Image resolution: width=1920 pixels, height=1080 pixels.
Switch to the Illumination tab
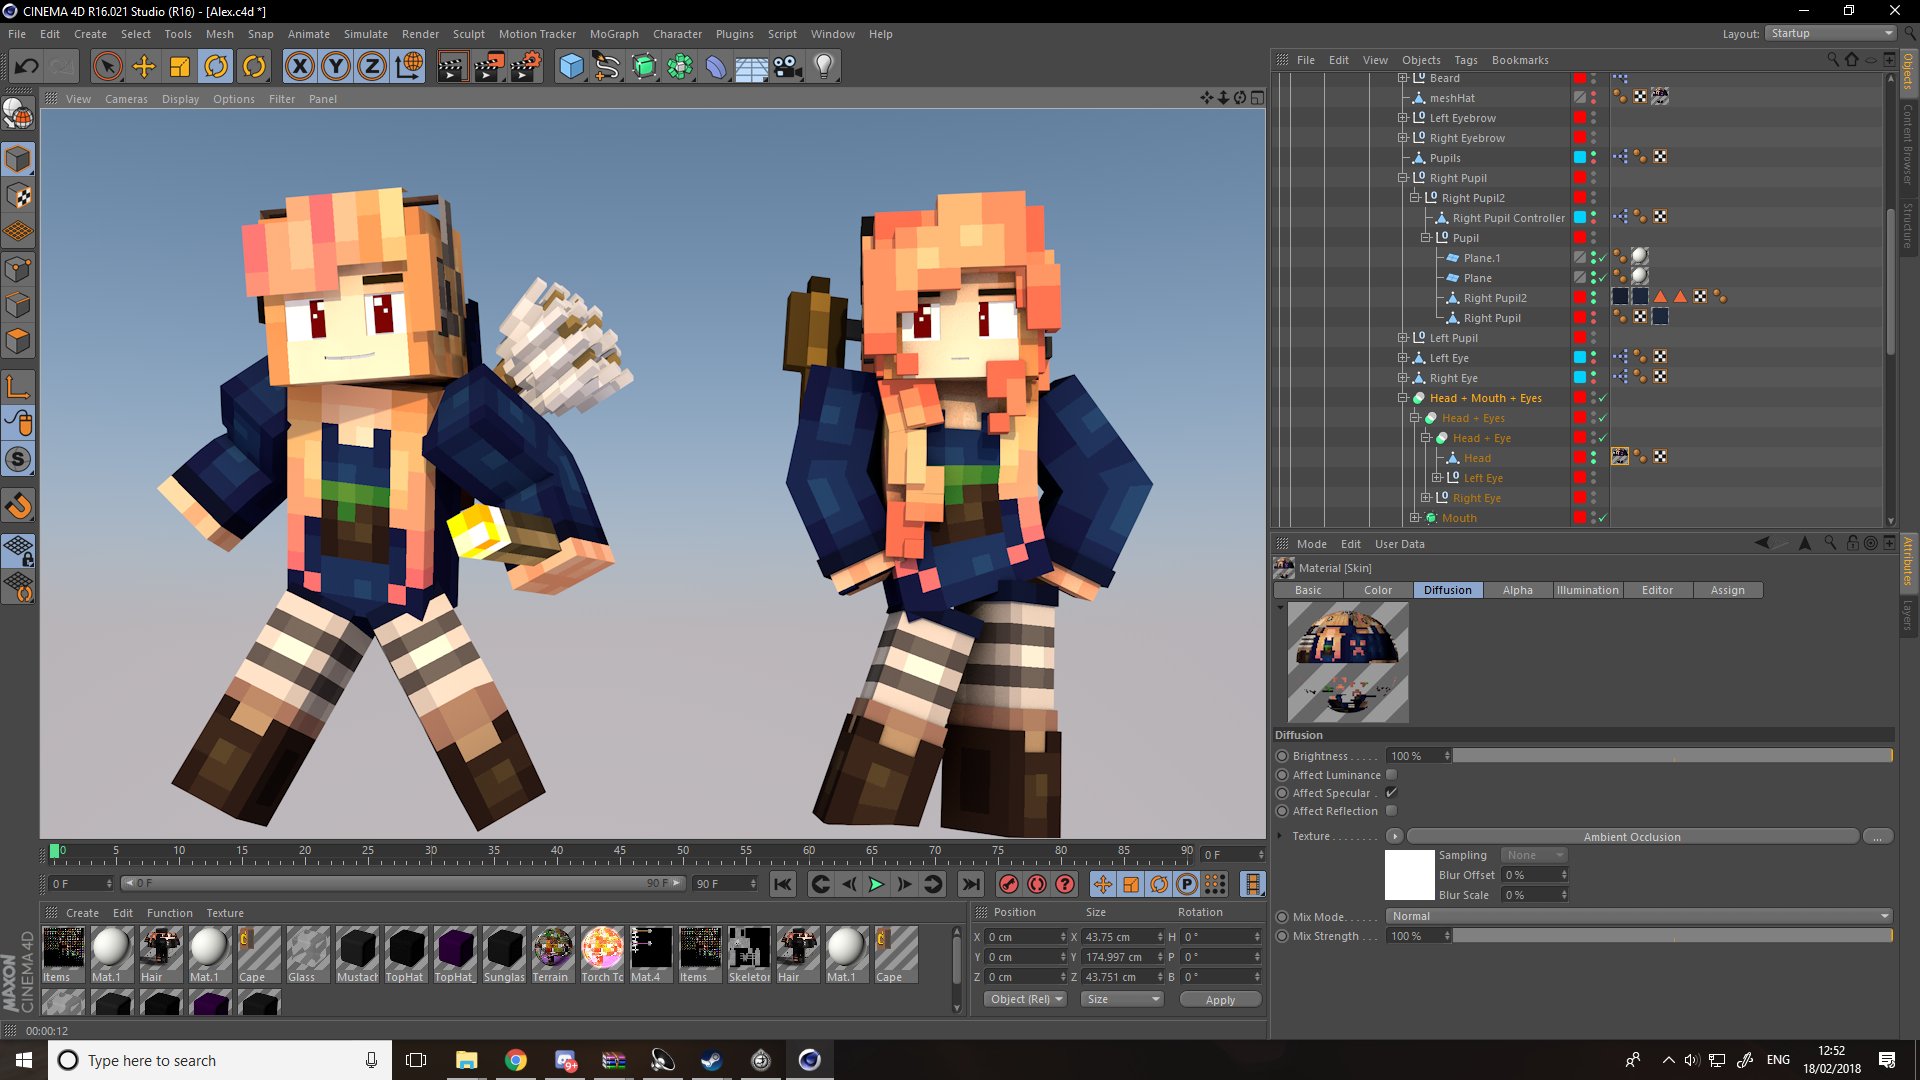pyautogui.click(x=1587, y=590)
